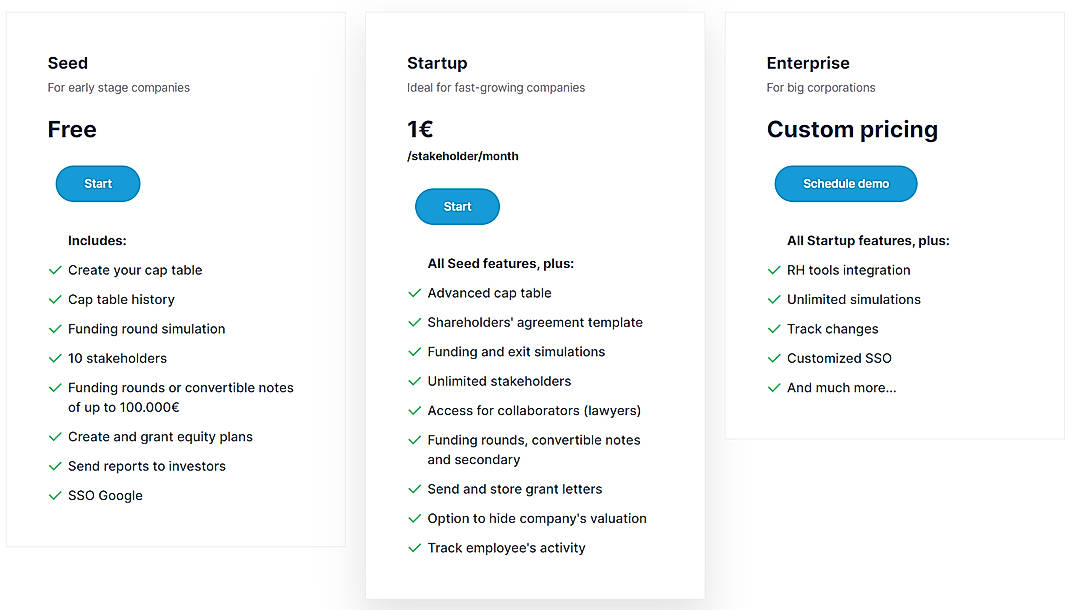Click the Start button under Startup plan
Screen dimensions: 1070x610
[457, 206]
